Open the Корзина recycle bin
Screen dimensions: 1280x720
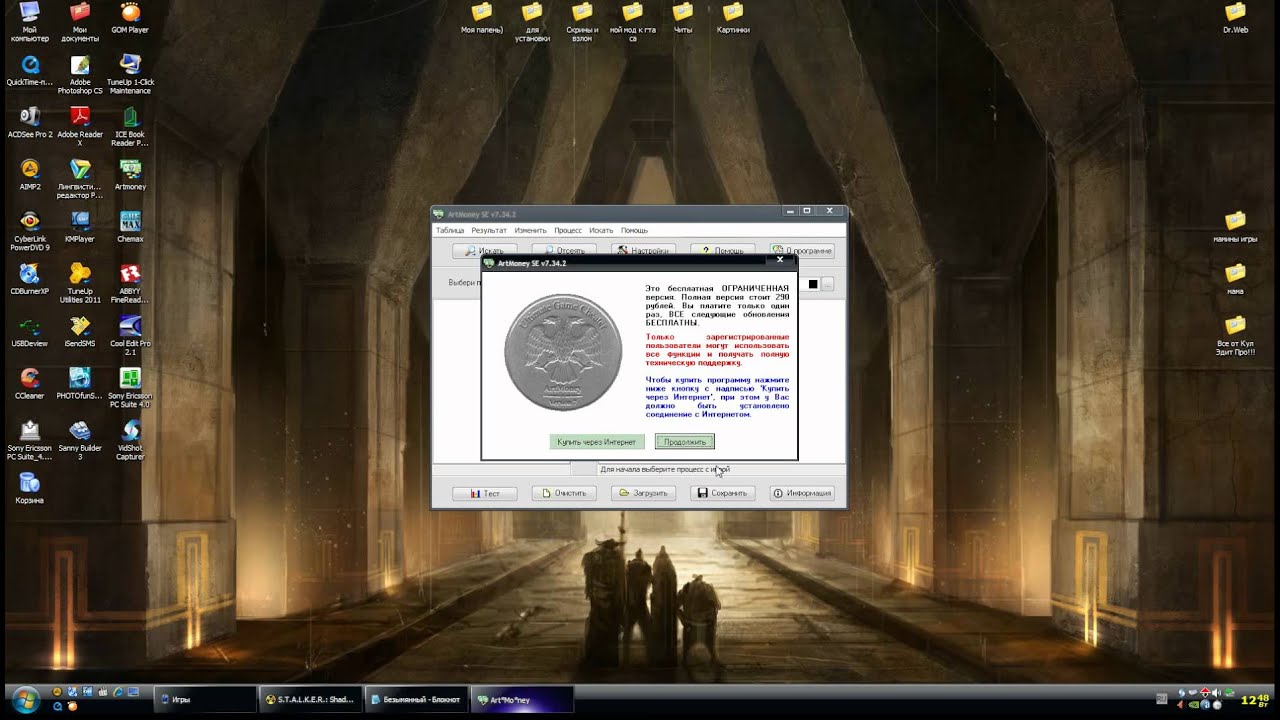[x=30, y=487]
